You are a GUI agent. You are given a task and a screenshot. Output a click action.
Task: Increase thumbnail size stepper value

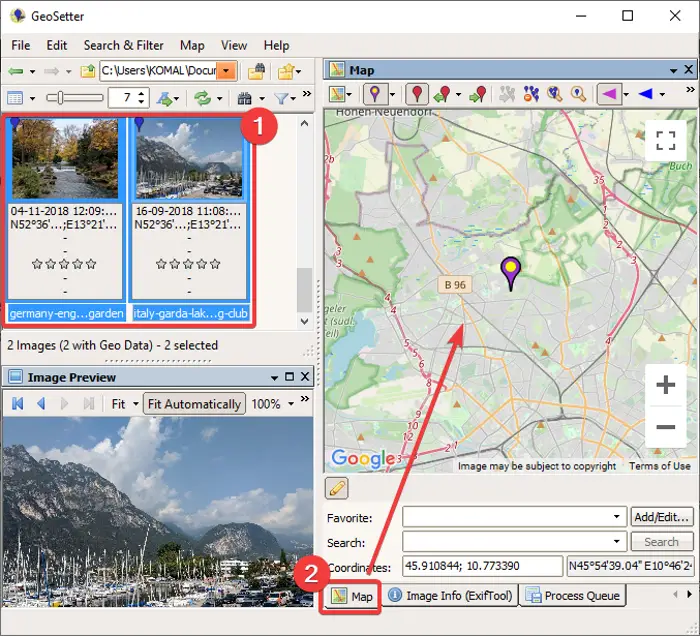point(142,94)
